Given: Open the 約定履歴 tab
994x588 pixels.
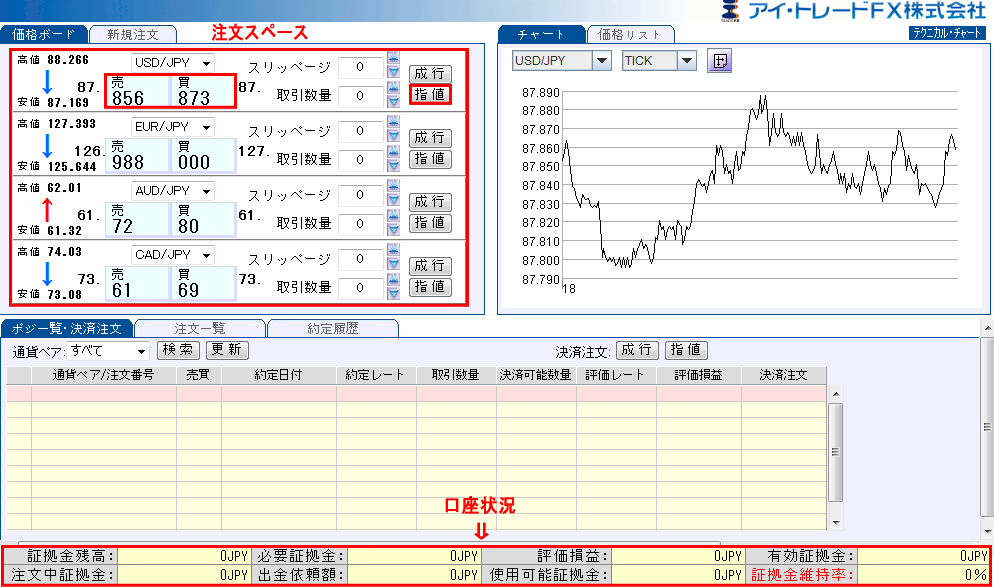Looking at the screenshot, I should point(333,328).
